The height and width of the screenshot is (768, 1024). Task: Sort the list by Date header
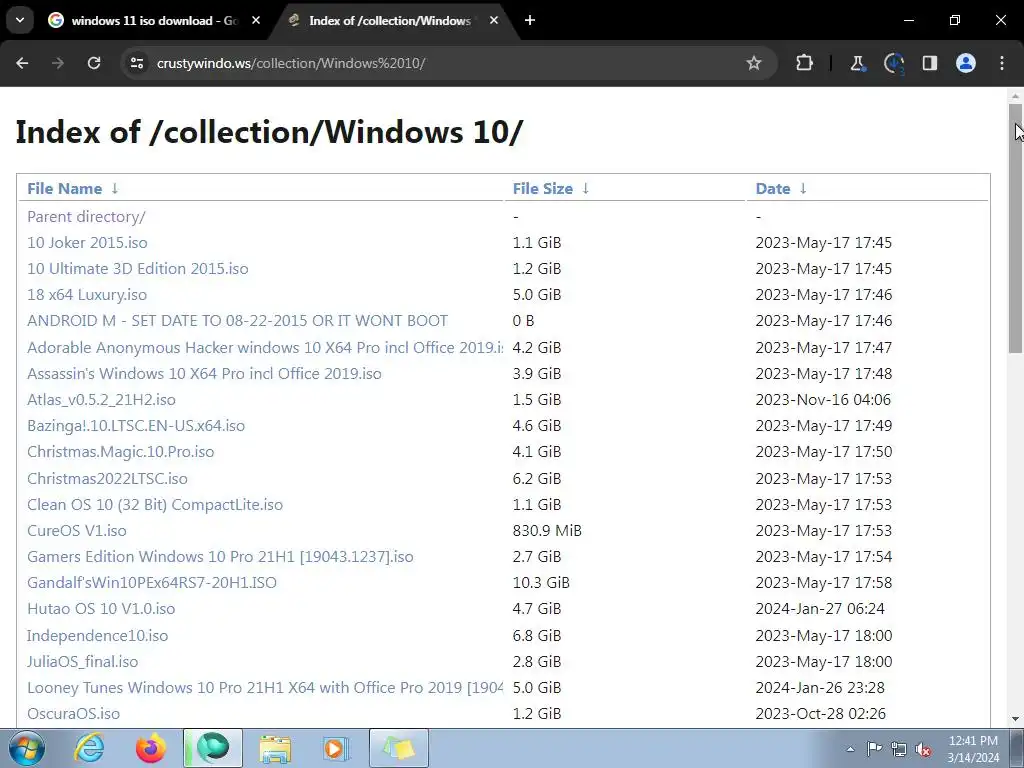pyautogui.click(x=773, y=189)
